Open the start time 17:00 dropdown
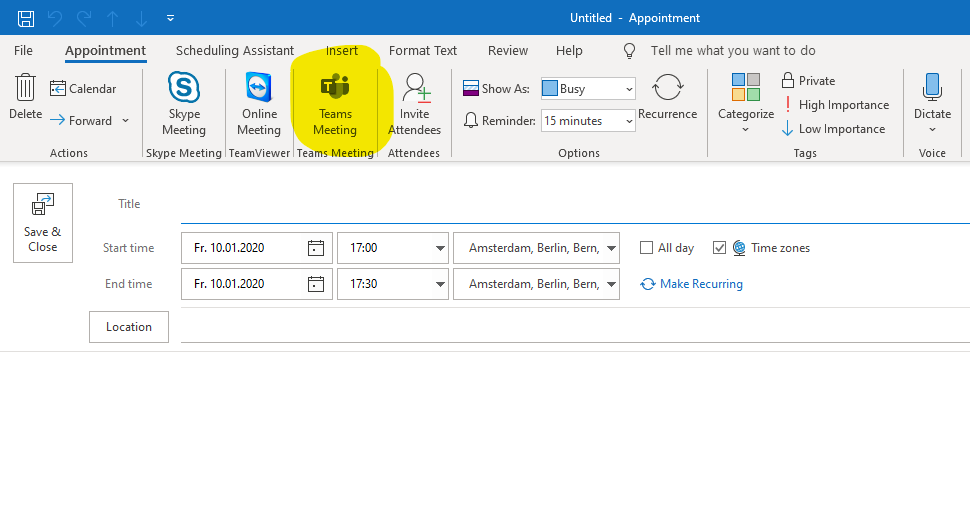 (440, 248)
